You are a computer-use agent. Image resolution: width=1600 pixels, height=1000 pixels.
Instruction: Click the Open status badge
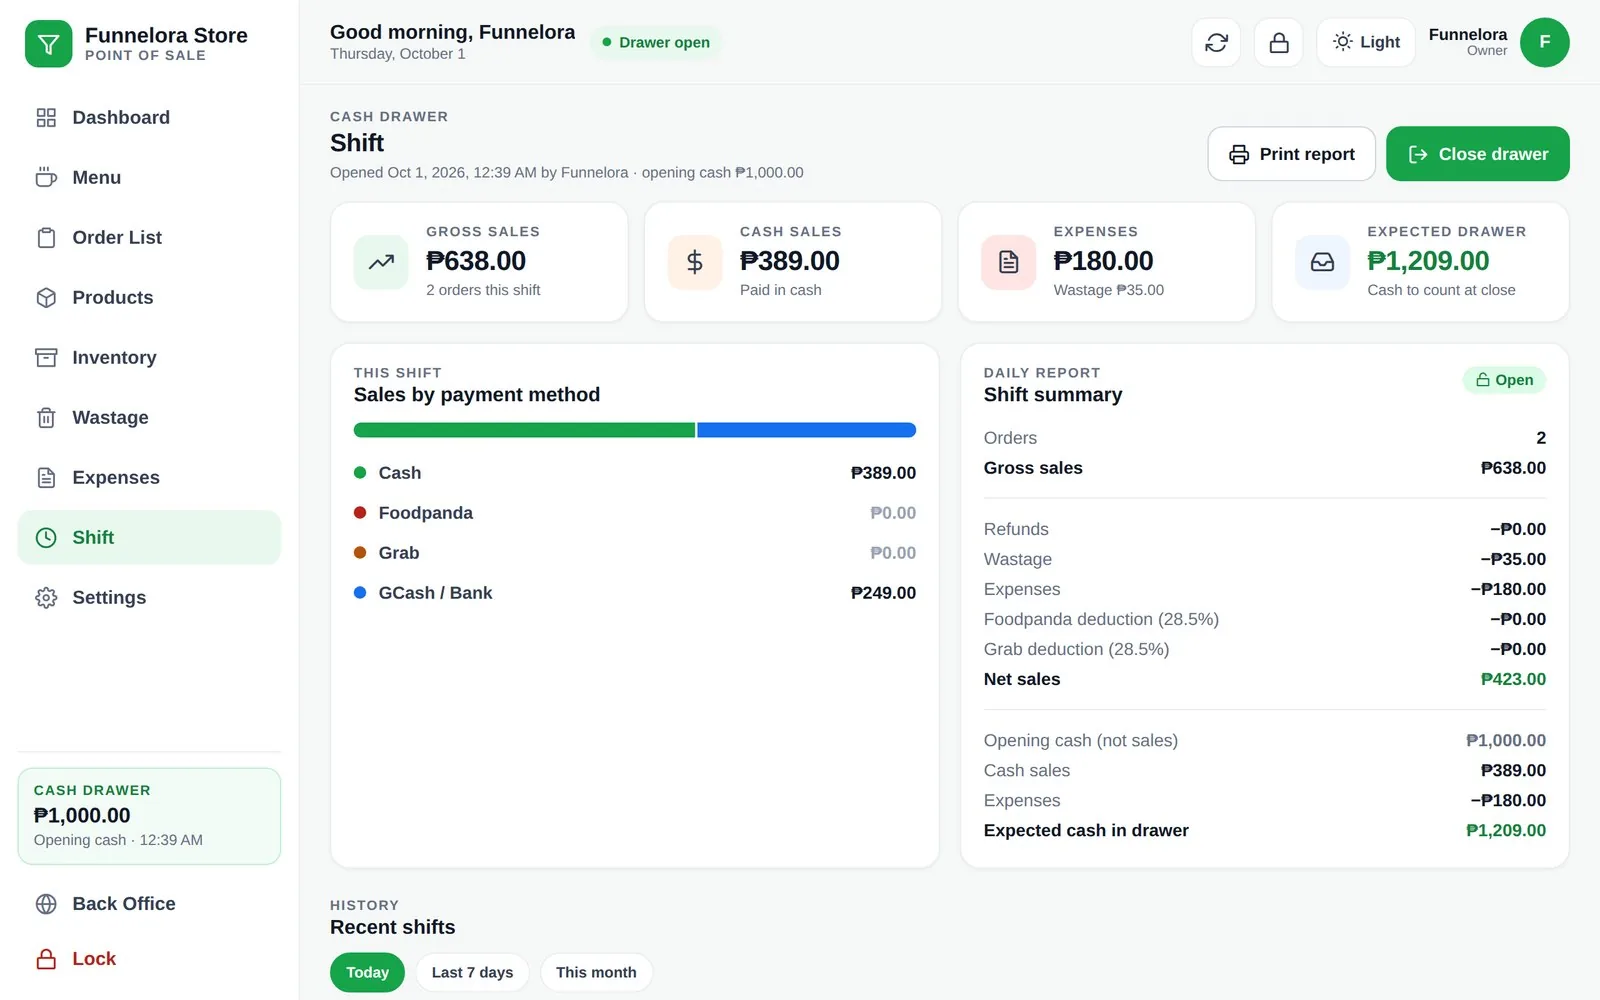click(1504, 380)
